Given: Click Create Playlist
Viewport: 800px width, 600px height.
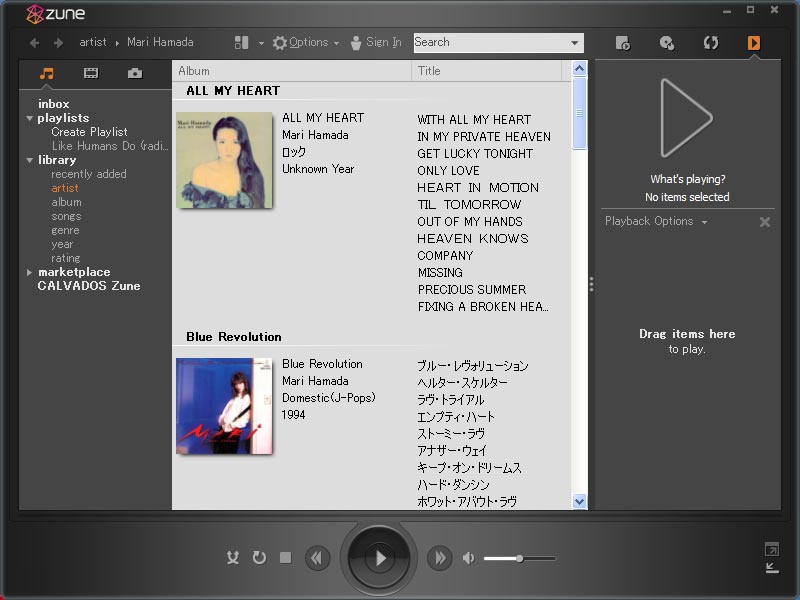Looking at the screenshot, I should click(89, 132).
